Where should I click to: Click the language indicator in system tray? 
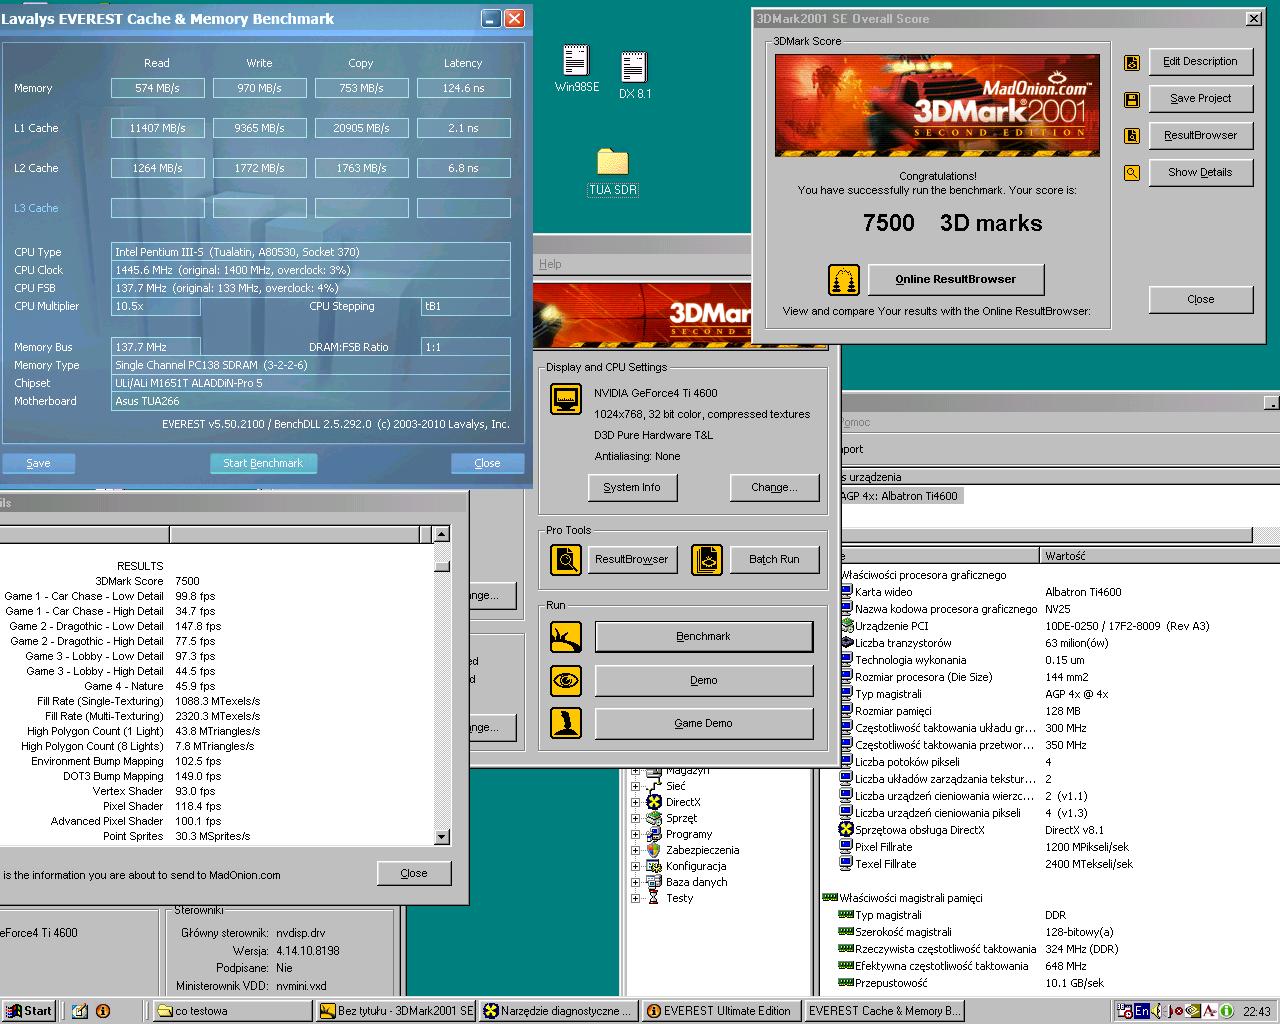[1141, 1011]
